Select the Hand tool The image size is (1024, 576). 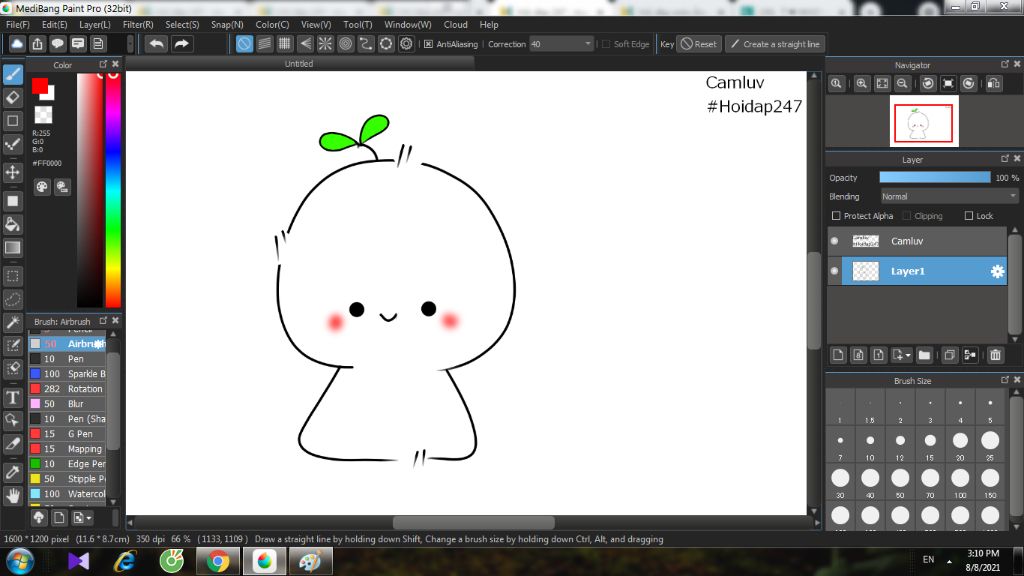pyautogui.click(x=12, y=496)
